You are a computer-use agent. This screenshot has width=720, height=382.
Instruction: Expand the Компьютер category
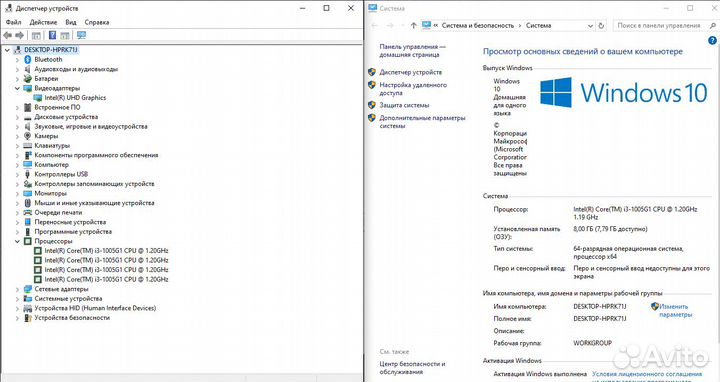[x=17, y=164]
